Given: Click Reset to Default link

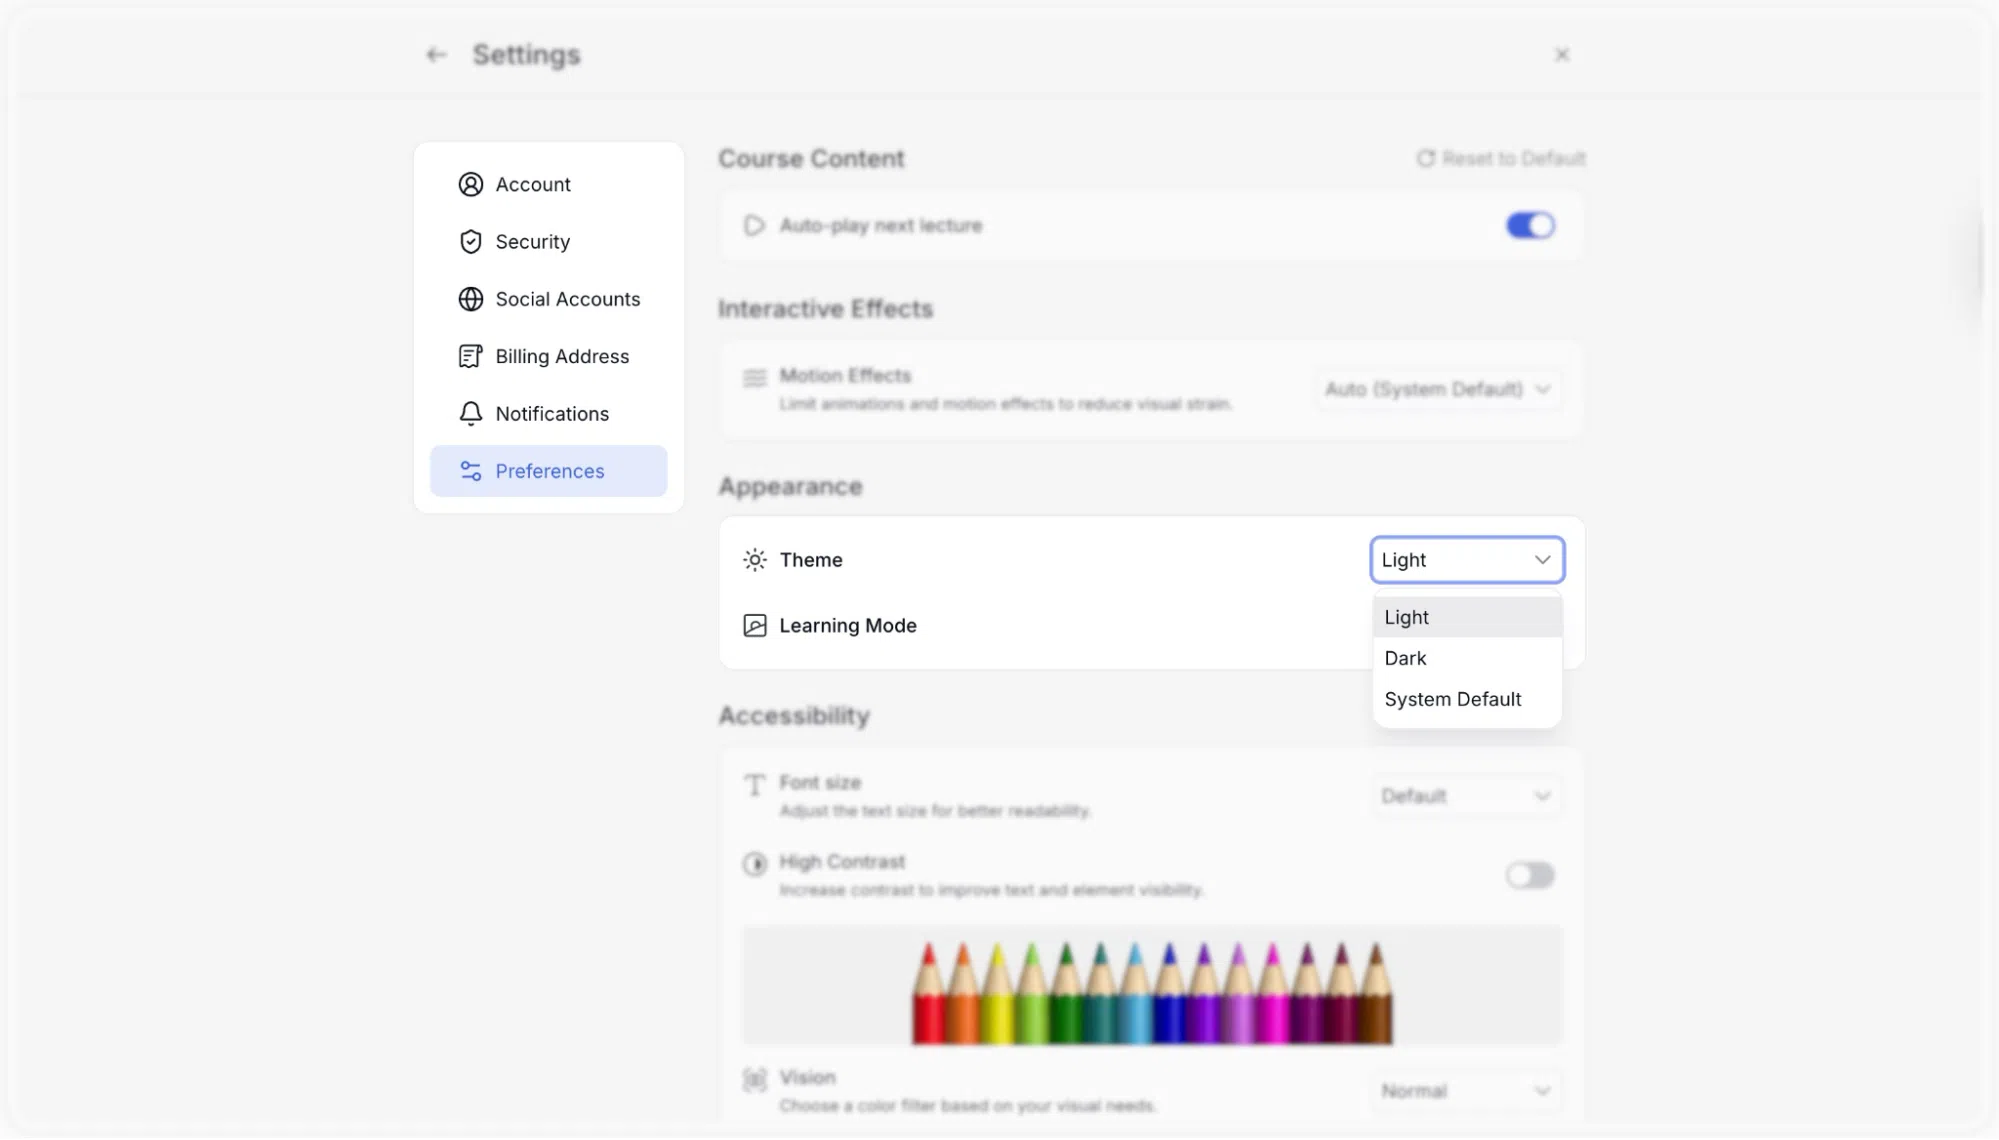Looking at the screenshot, I should (x=1501, y=159).
